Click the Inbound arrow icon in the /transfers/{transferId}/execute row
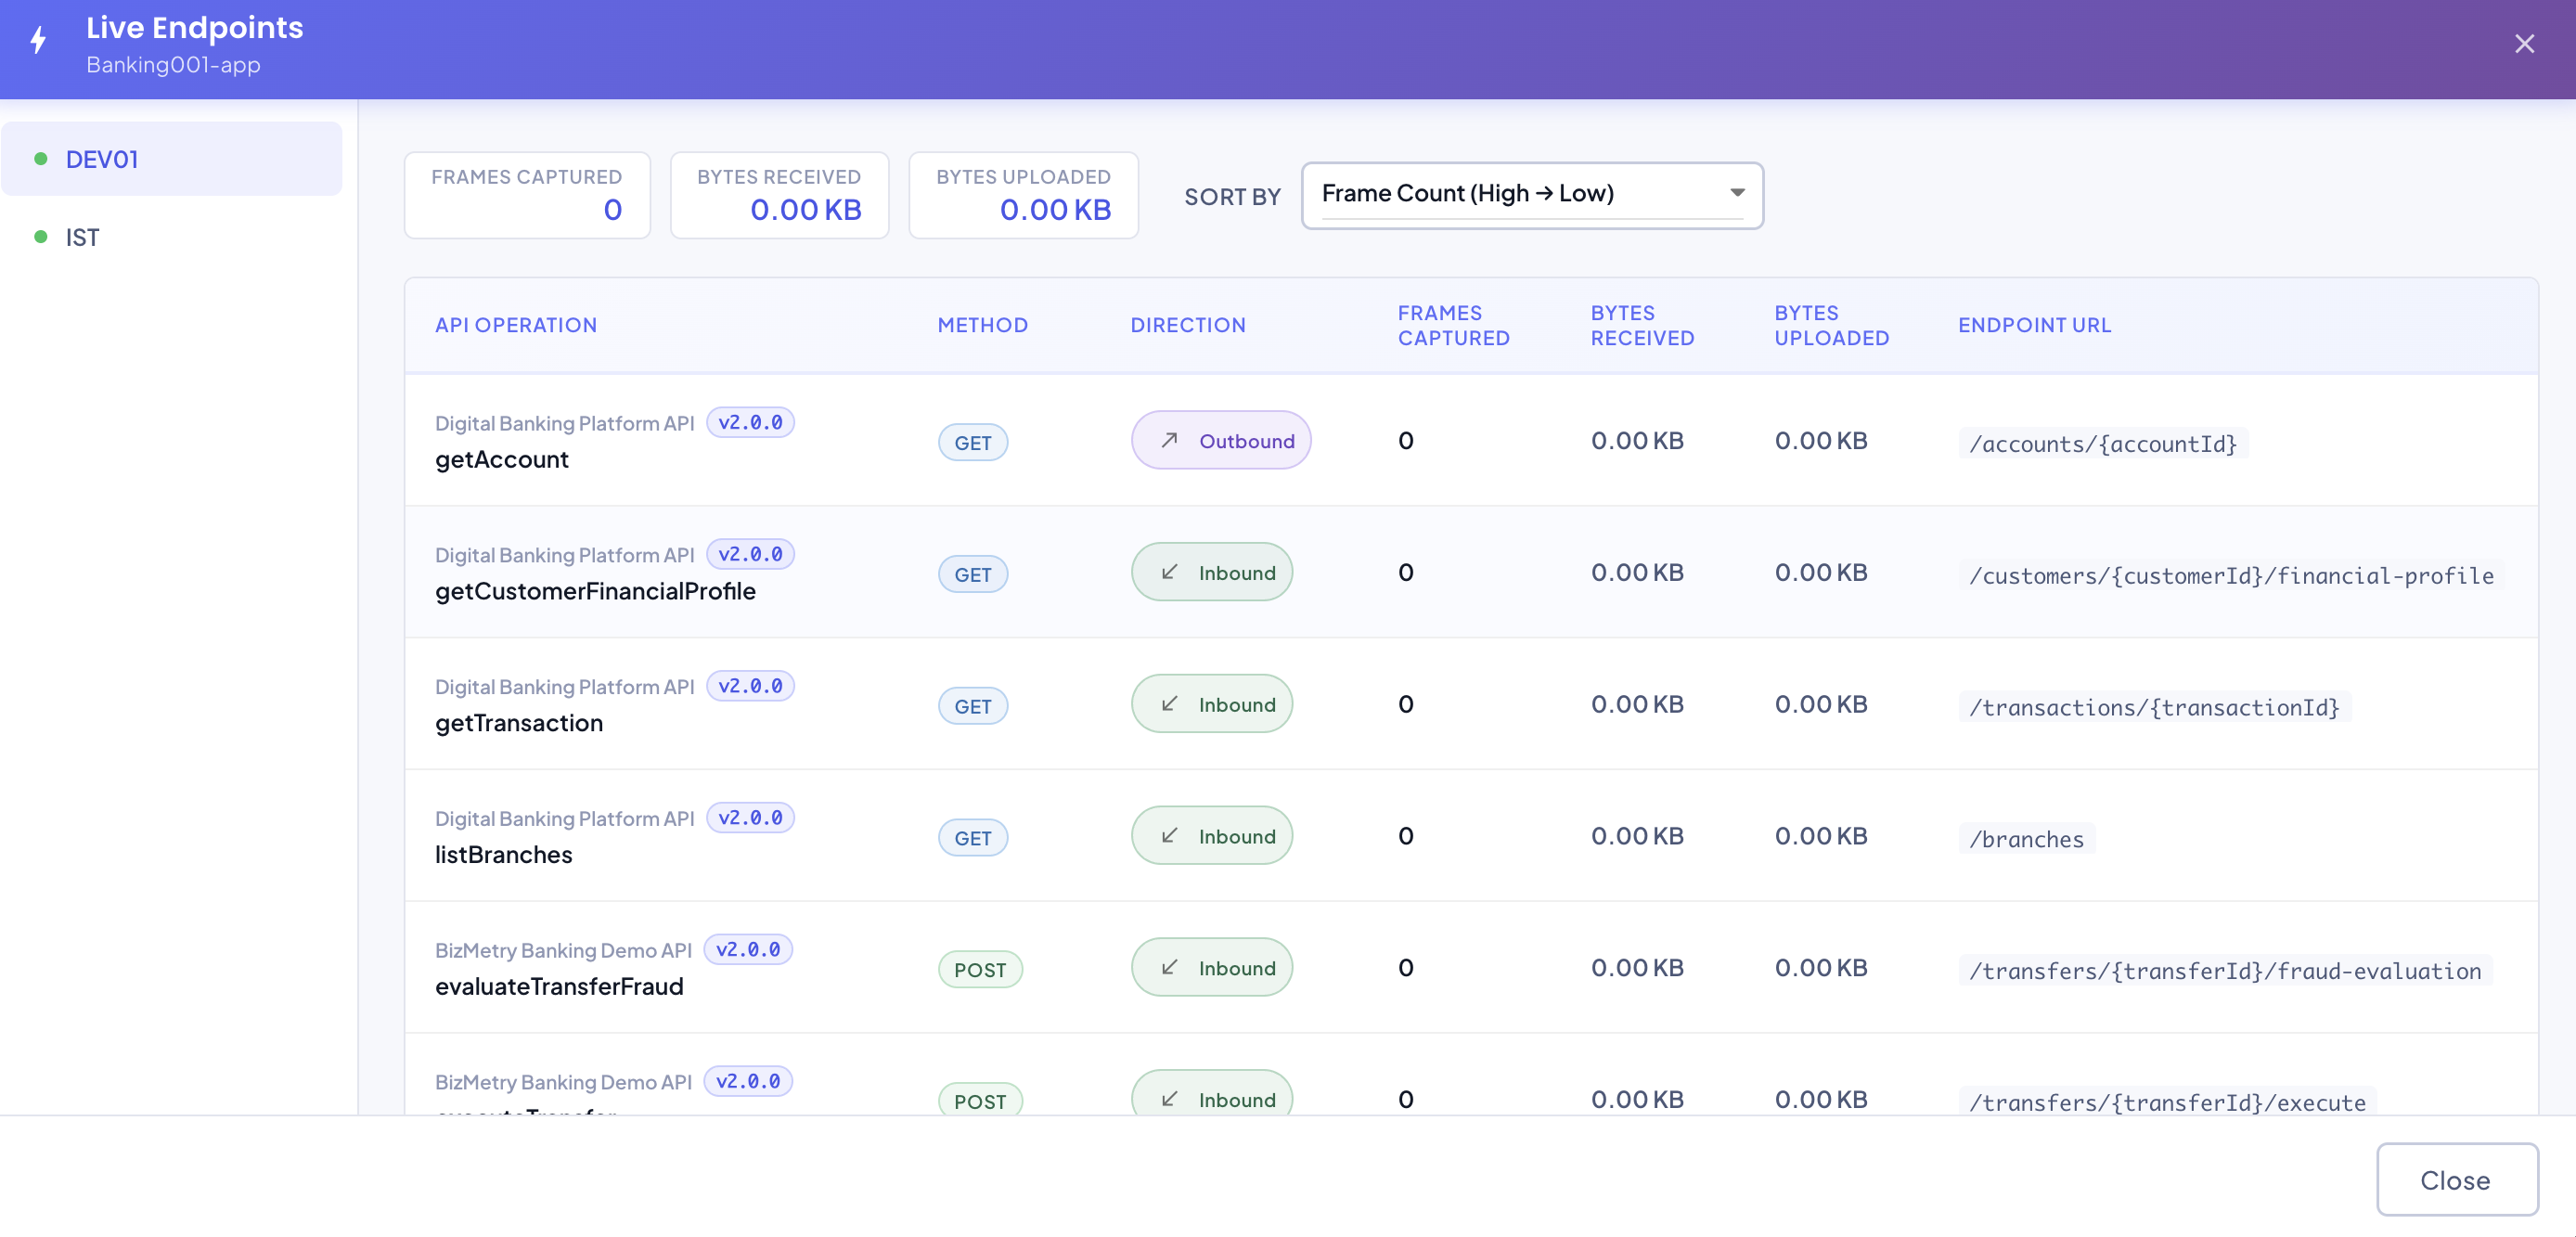The image size is (2576, 1237). tap(1169, 1099)
